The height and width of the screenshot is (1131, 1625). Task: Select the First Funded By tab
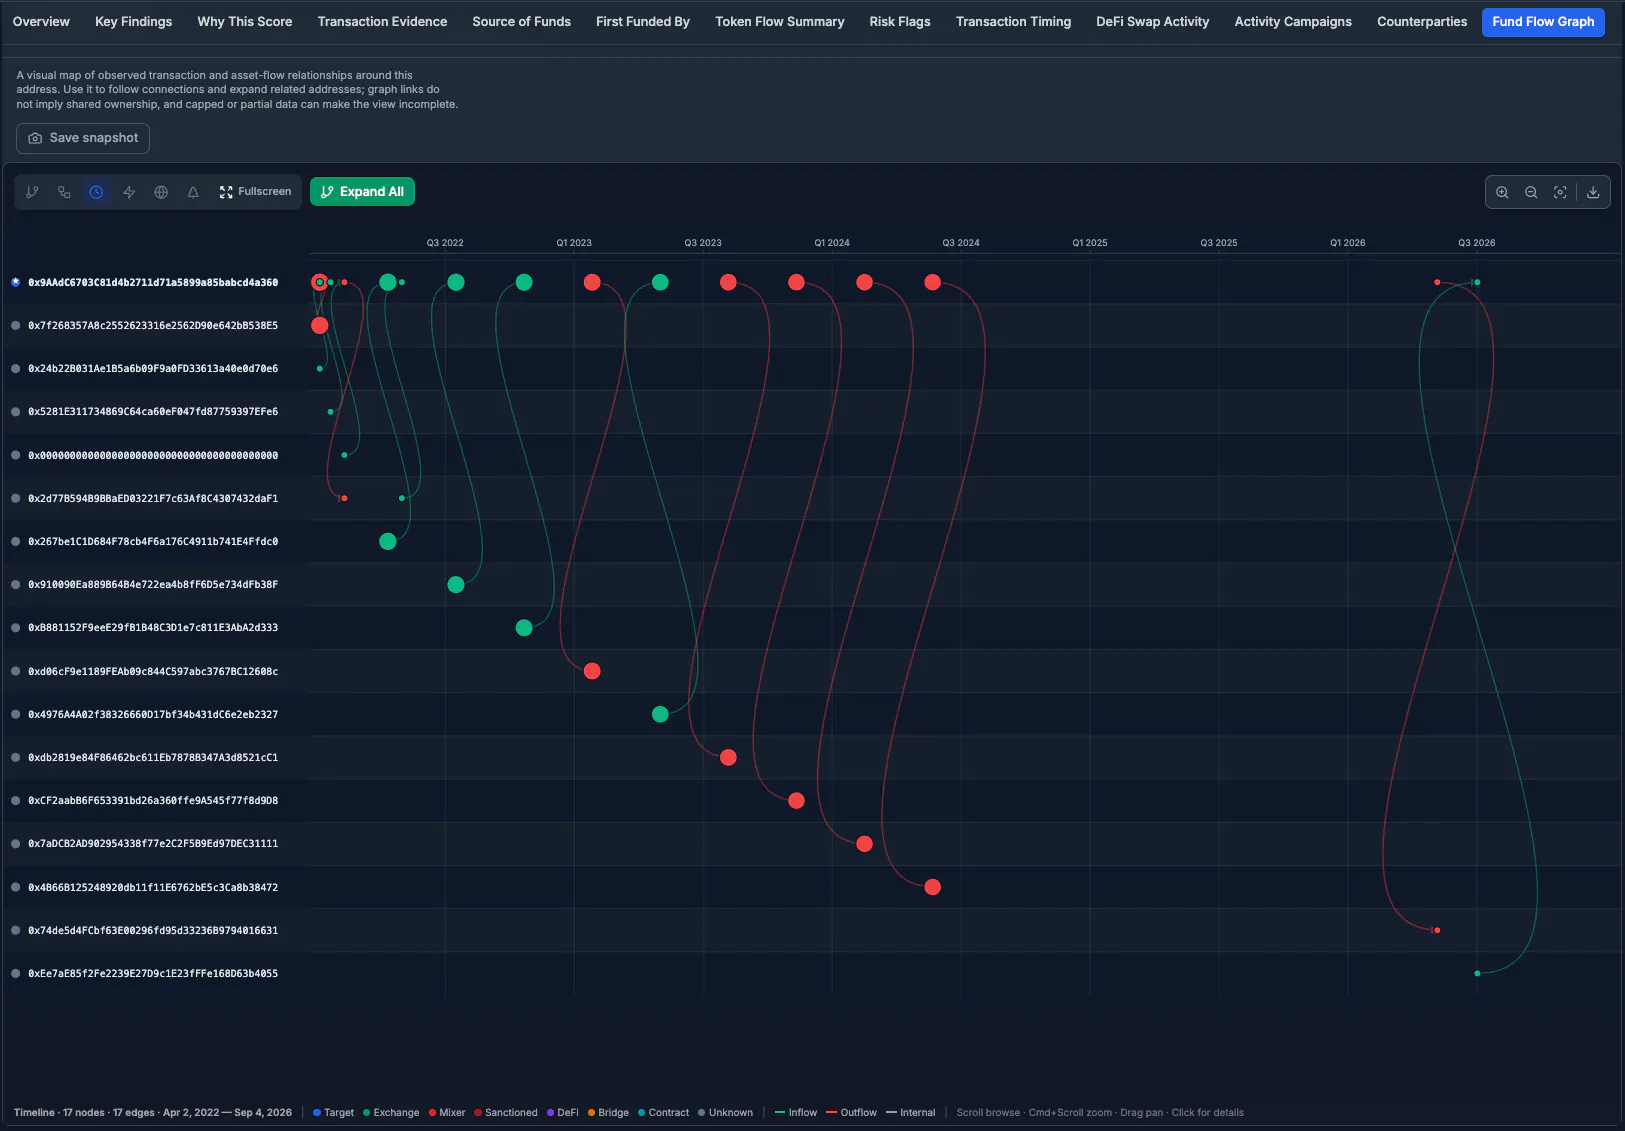[643, 22]
